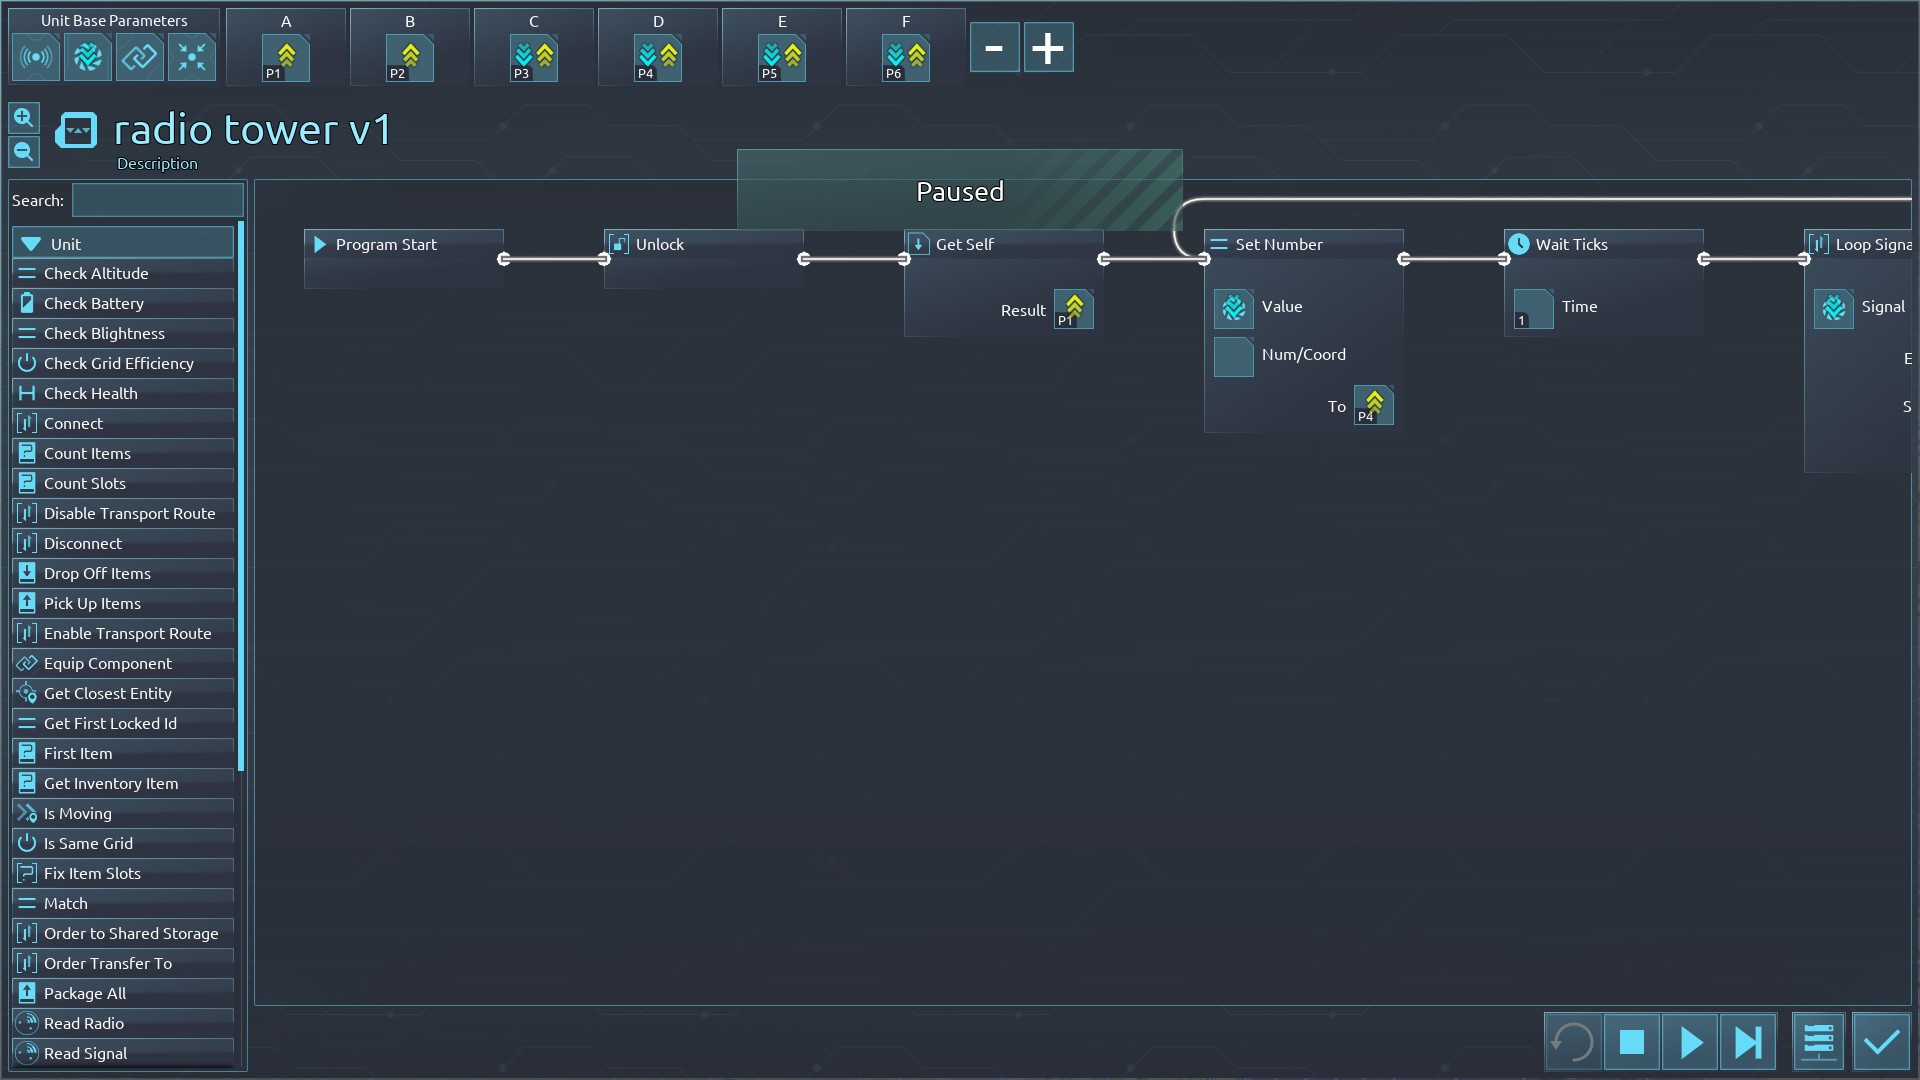Viewport: 1920px width, 1080px height.
Task: Click the zoom out magnifier icon
Action: coord(24,152)
